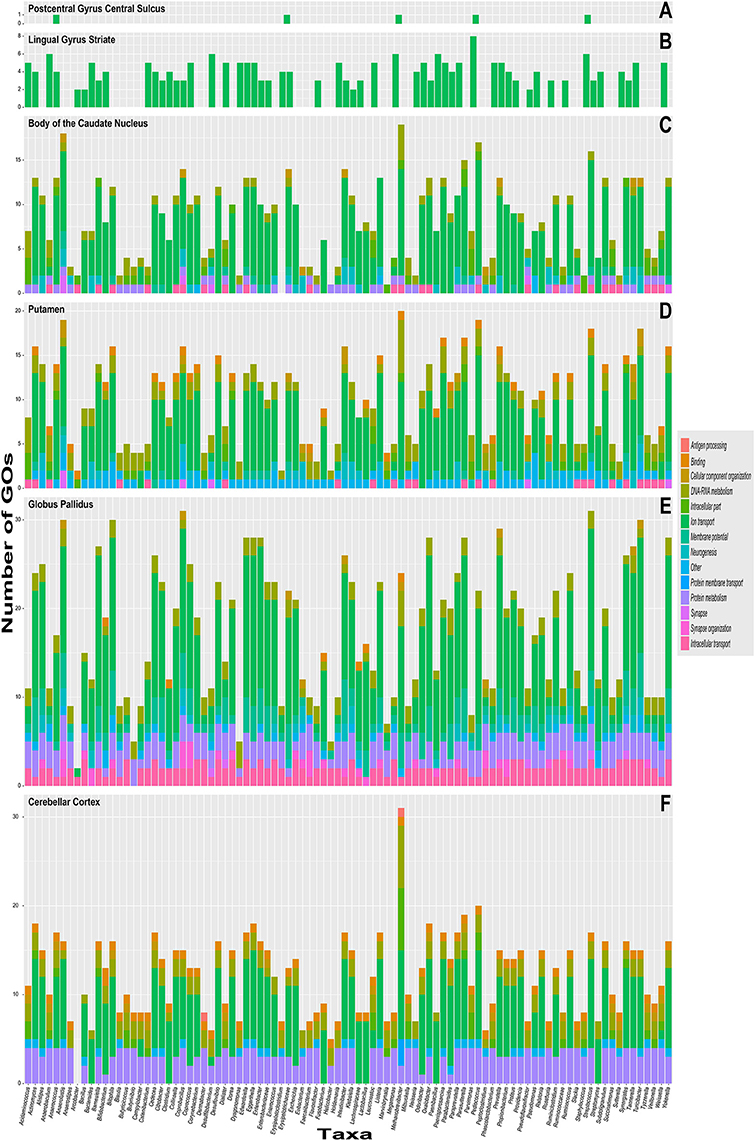754x1140 pixels.
Task: Click the panel letter 'C'
Action: pos(665,126)
